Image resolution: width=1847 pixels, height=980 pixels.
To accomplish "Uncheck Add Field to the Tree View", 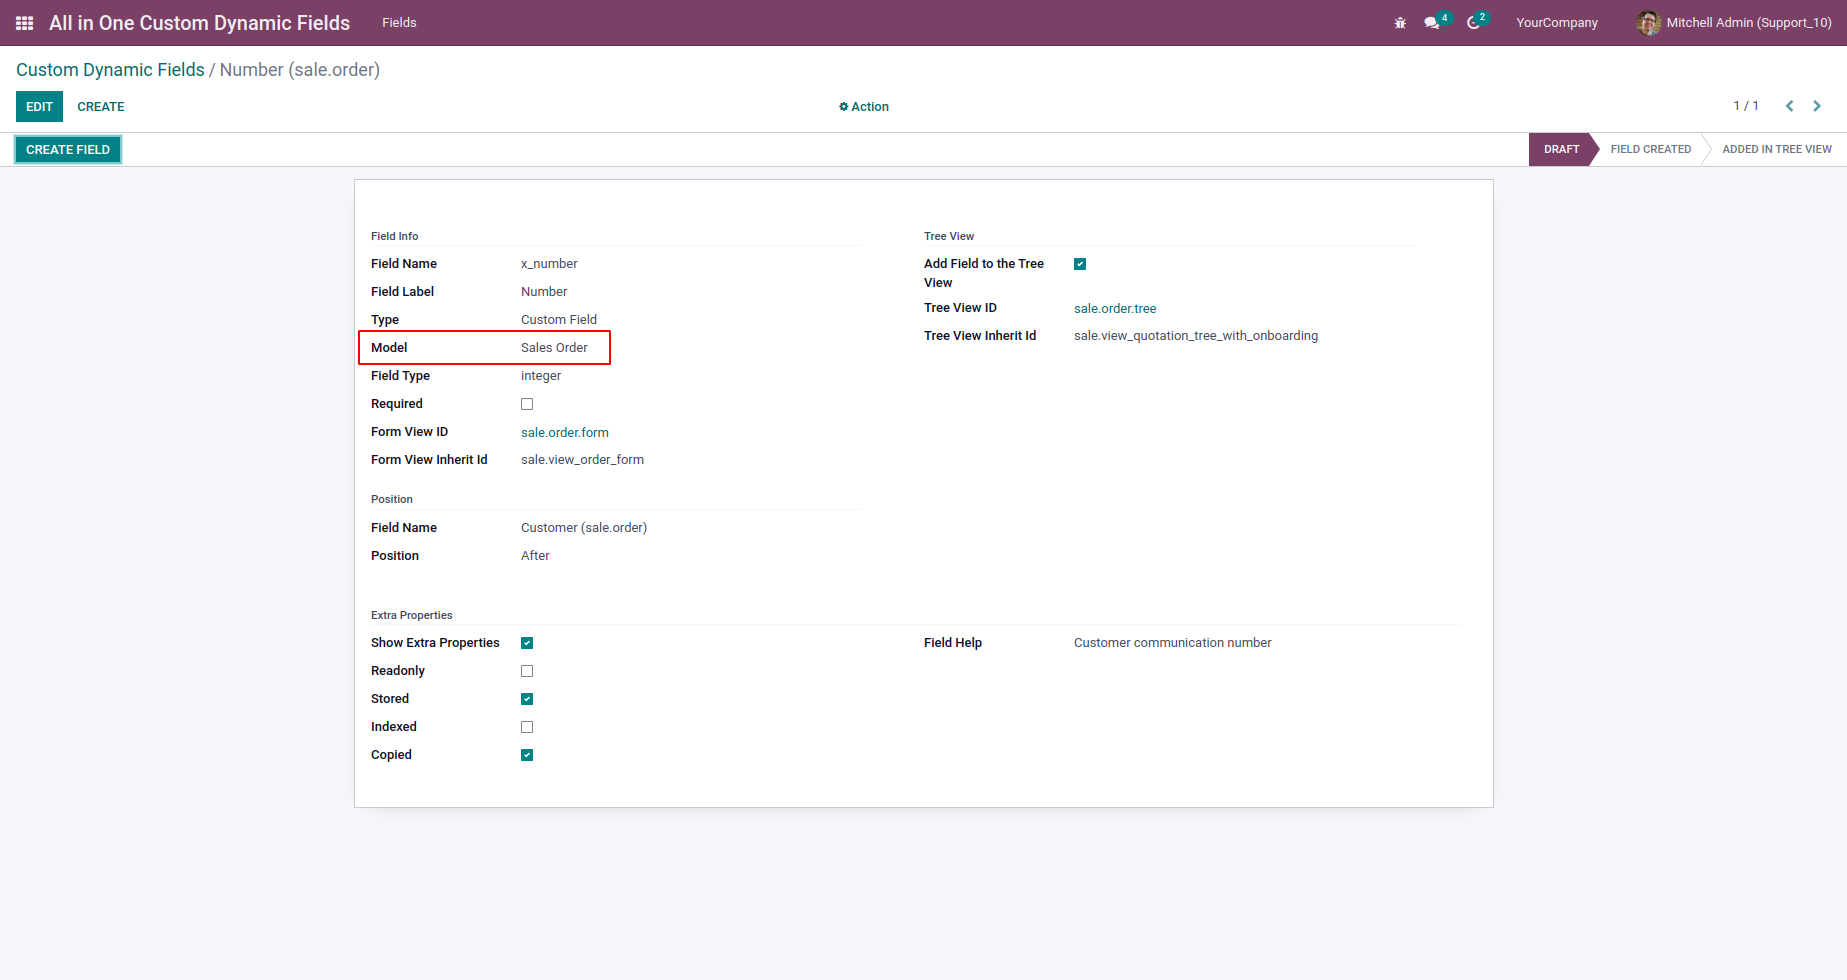I will click(1080, 264).
